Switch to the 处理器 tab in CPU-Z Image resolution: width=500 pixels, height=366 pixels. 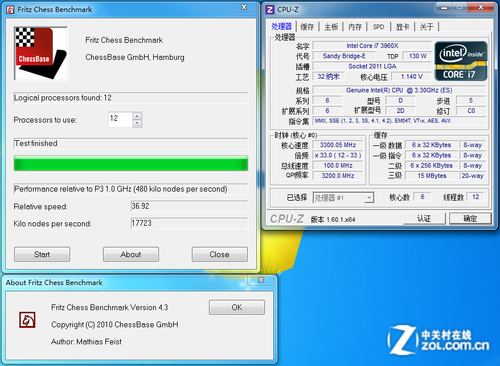point(282,26)
